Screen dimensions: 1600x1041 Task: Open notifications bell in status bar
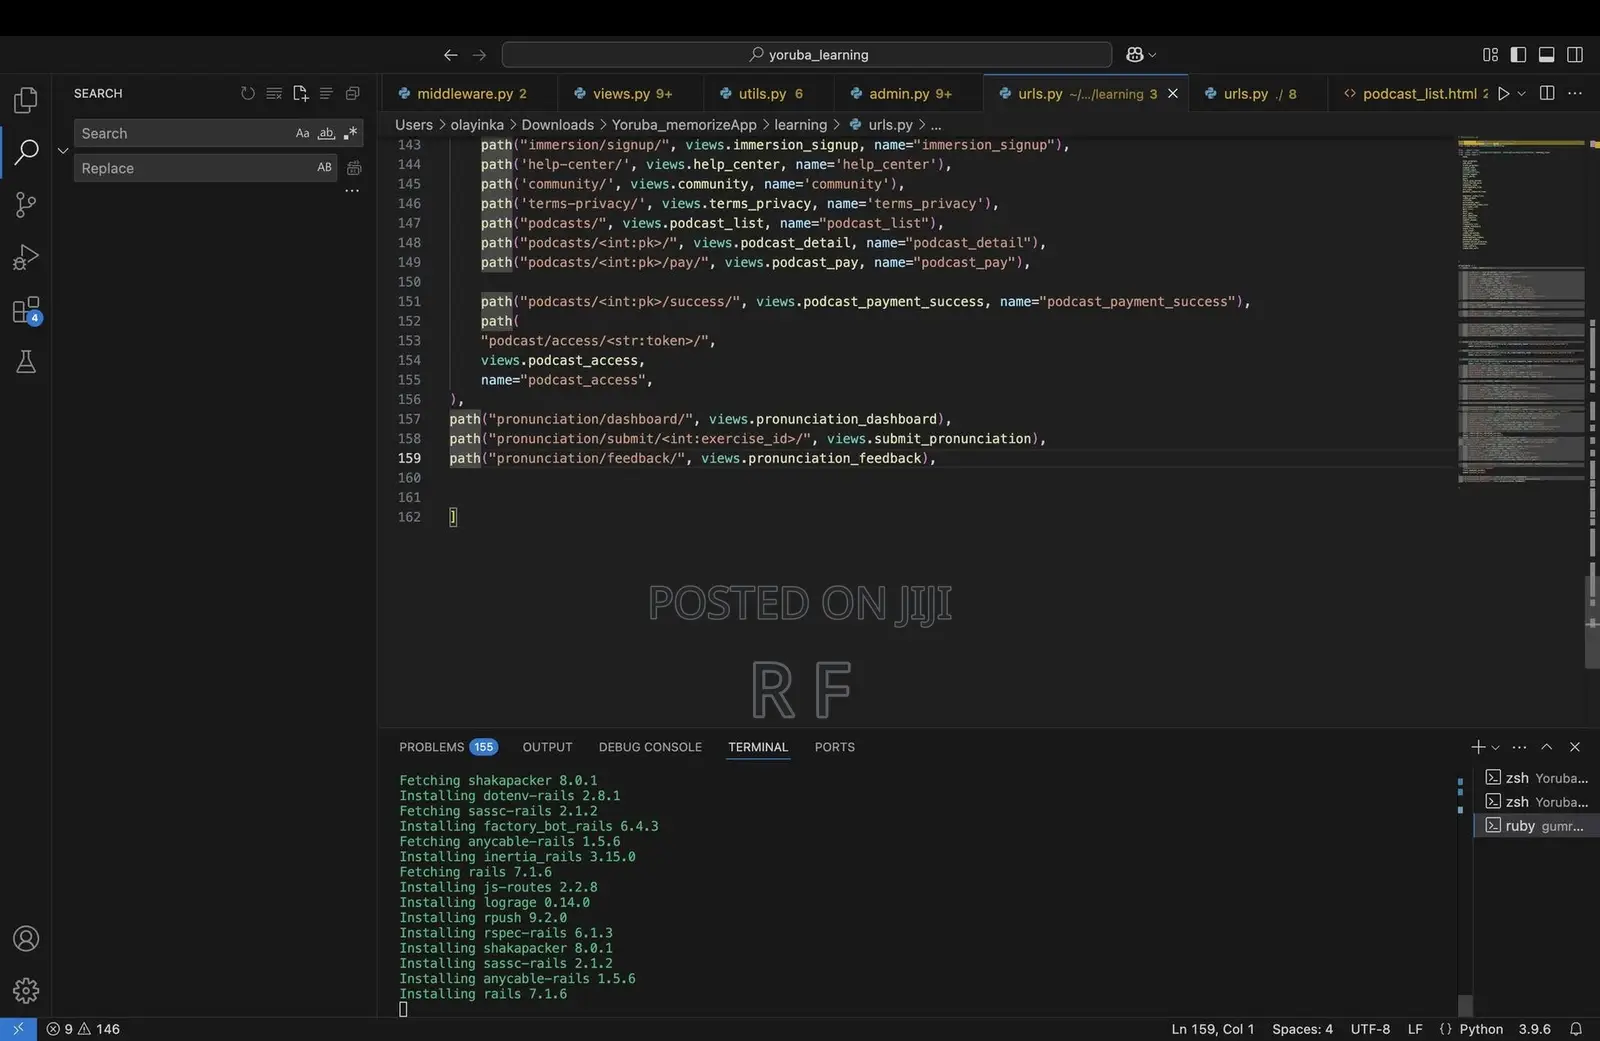(1576, 1029)
